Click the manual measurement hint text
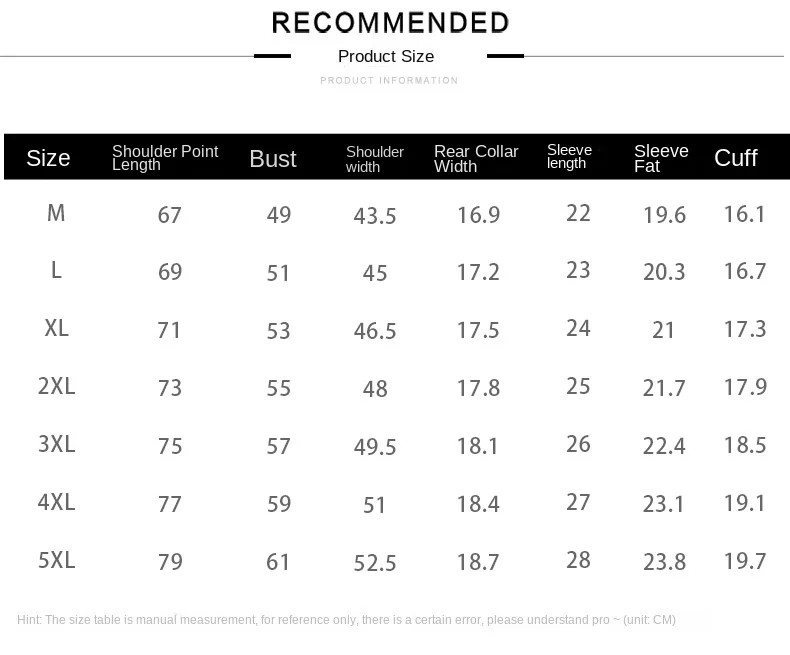The height and width of the screenshot is (655, 790). click(346, 620)
